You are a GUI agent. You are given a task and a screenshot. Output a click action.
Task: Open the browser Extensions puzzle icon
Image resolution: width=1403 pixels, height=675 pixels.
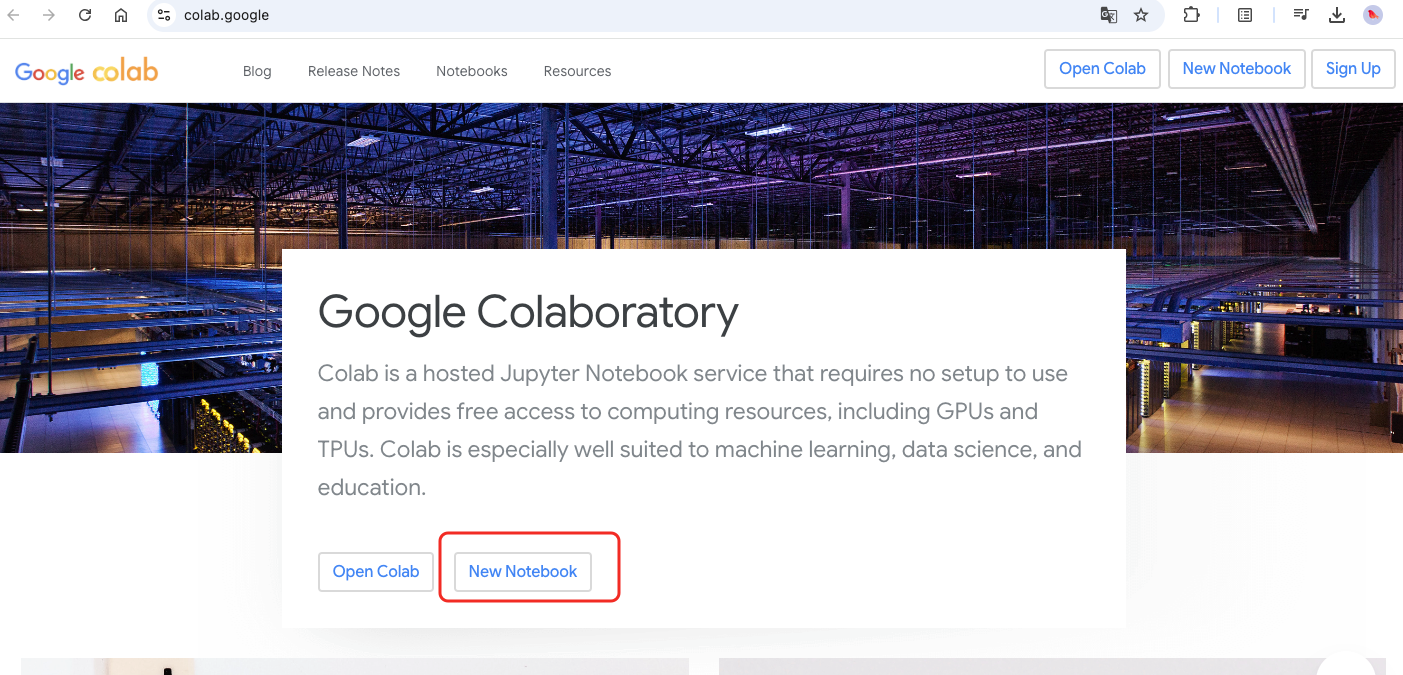pyautogui.click(x=1191, y=15)
